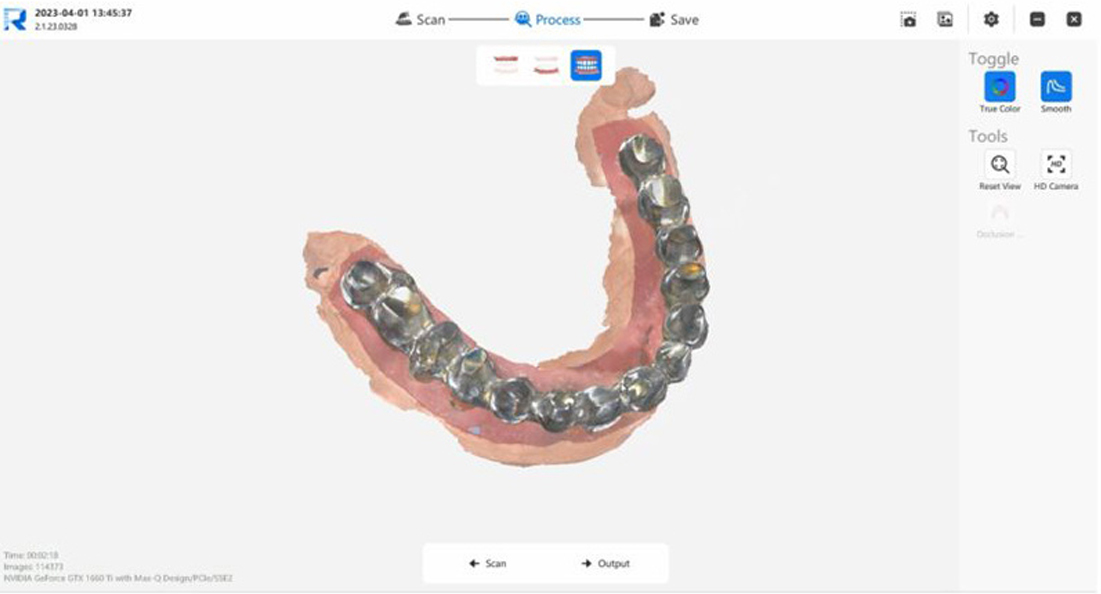Click the back-arrow Scan button
1101x594 pixels.
tap(487, 563)
